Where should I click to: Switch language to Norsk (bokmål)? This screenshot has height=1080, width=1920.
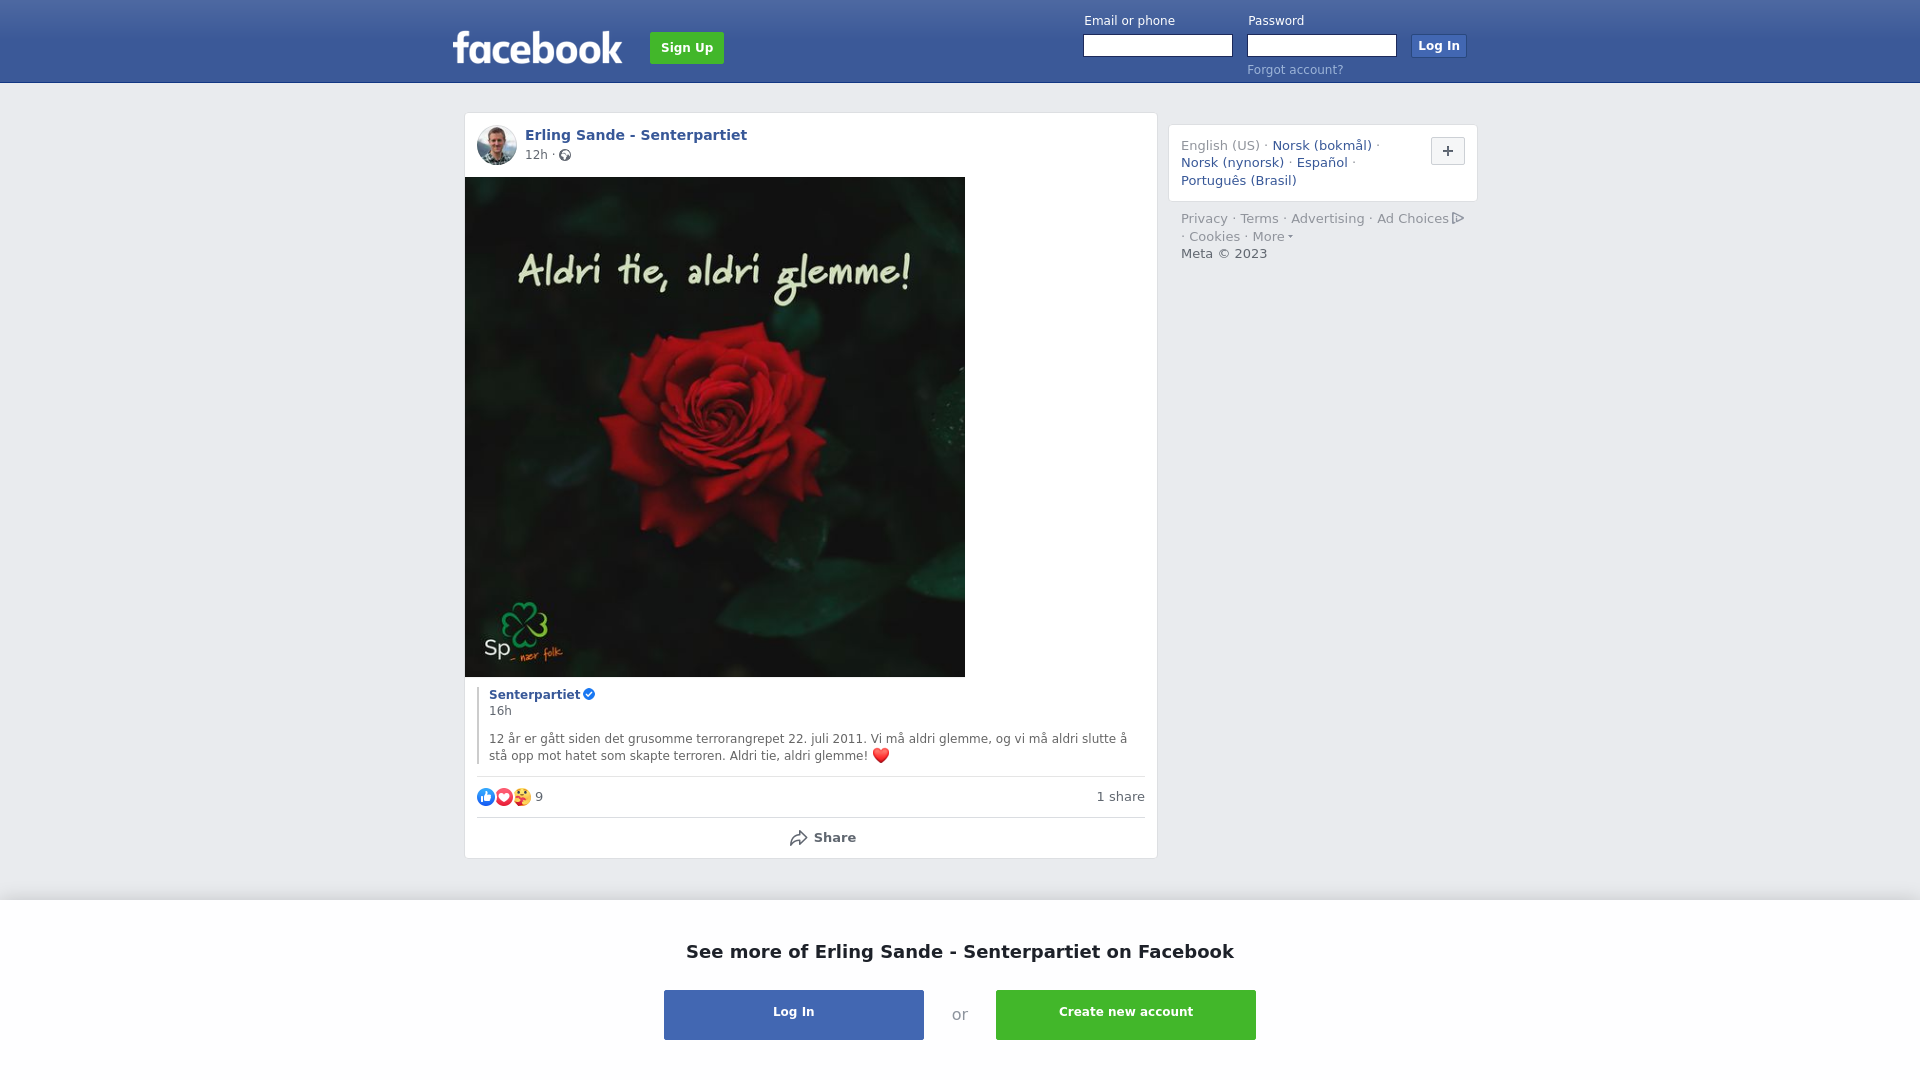(x=1322, y=146)
